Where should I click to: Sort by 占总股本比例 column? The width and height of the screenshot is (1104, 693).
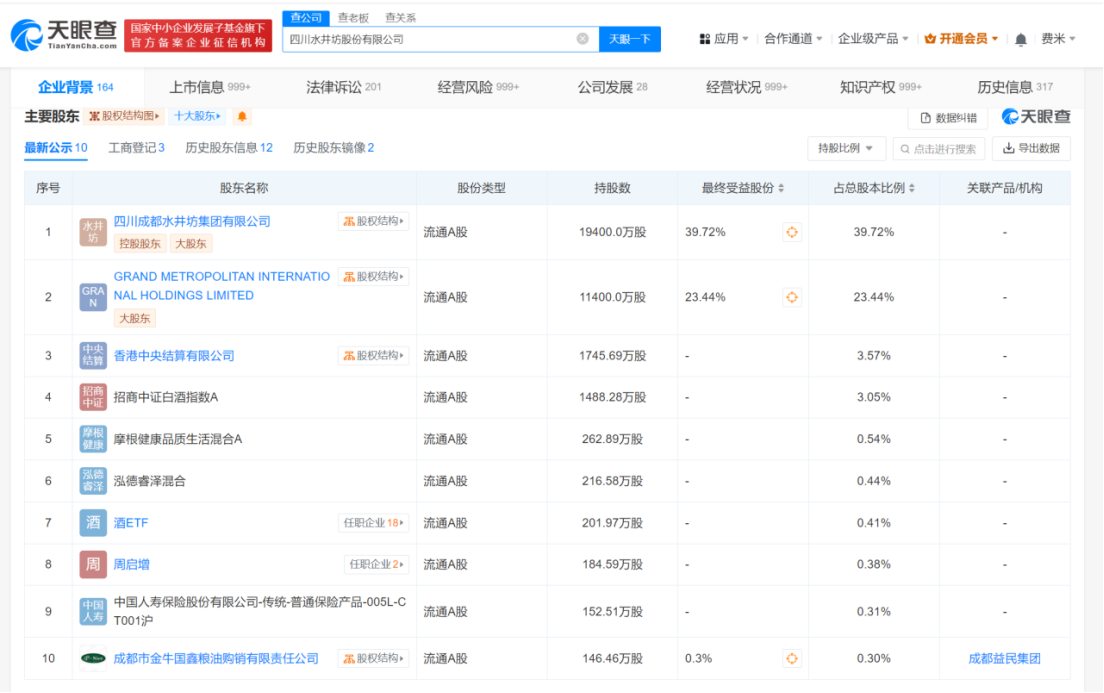click(874, 188)
